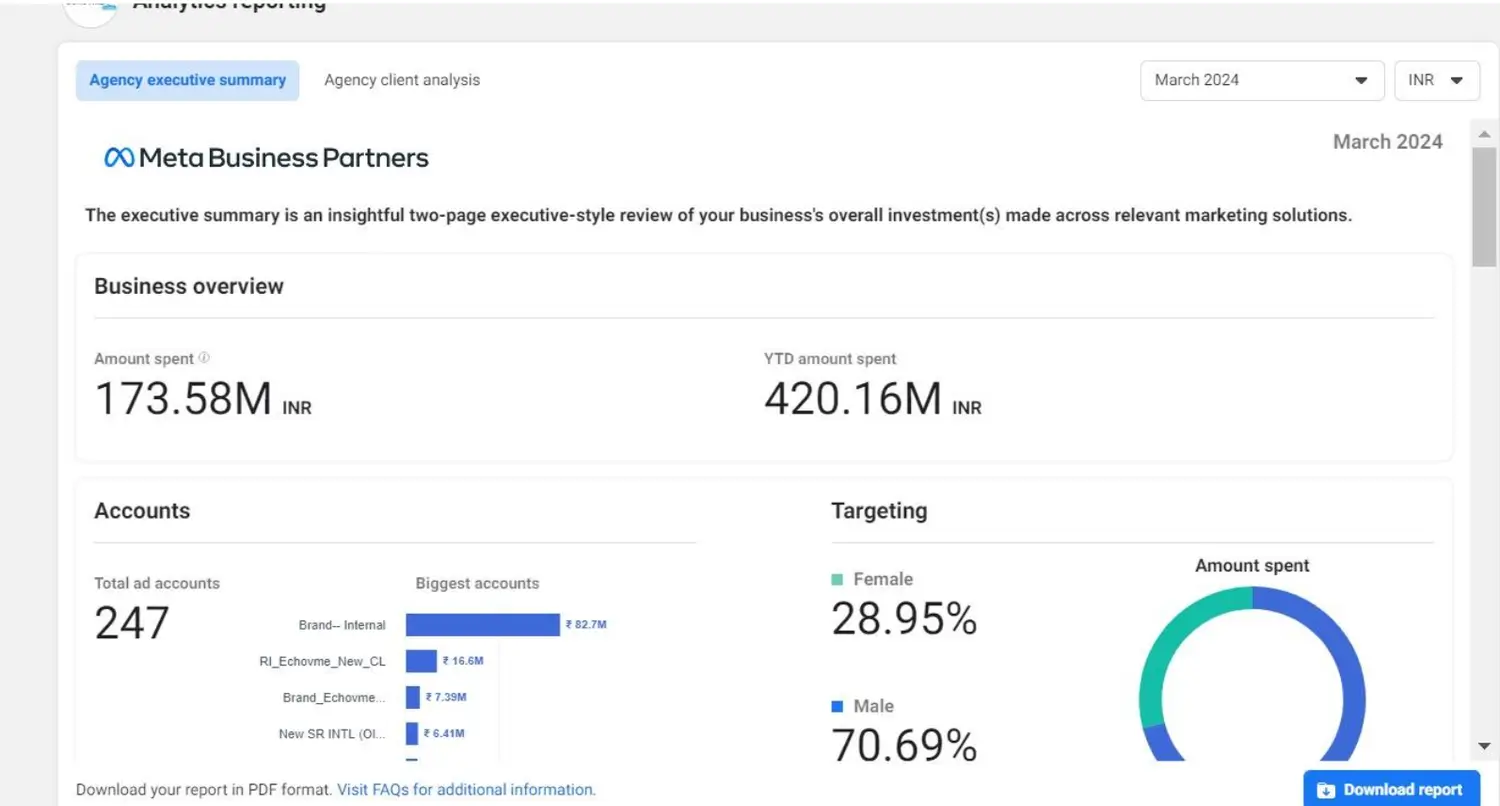Select the RI_Echovme_New_CL bar
The height and width of the screenshot is (806, 1500).
[421, 661]
